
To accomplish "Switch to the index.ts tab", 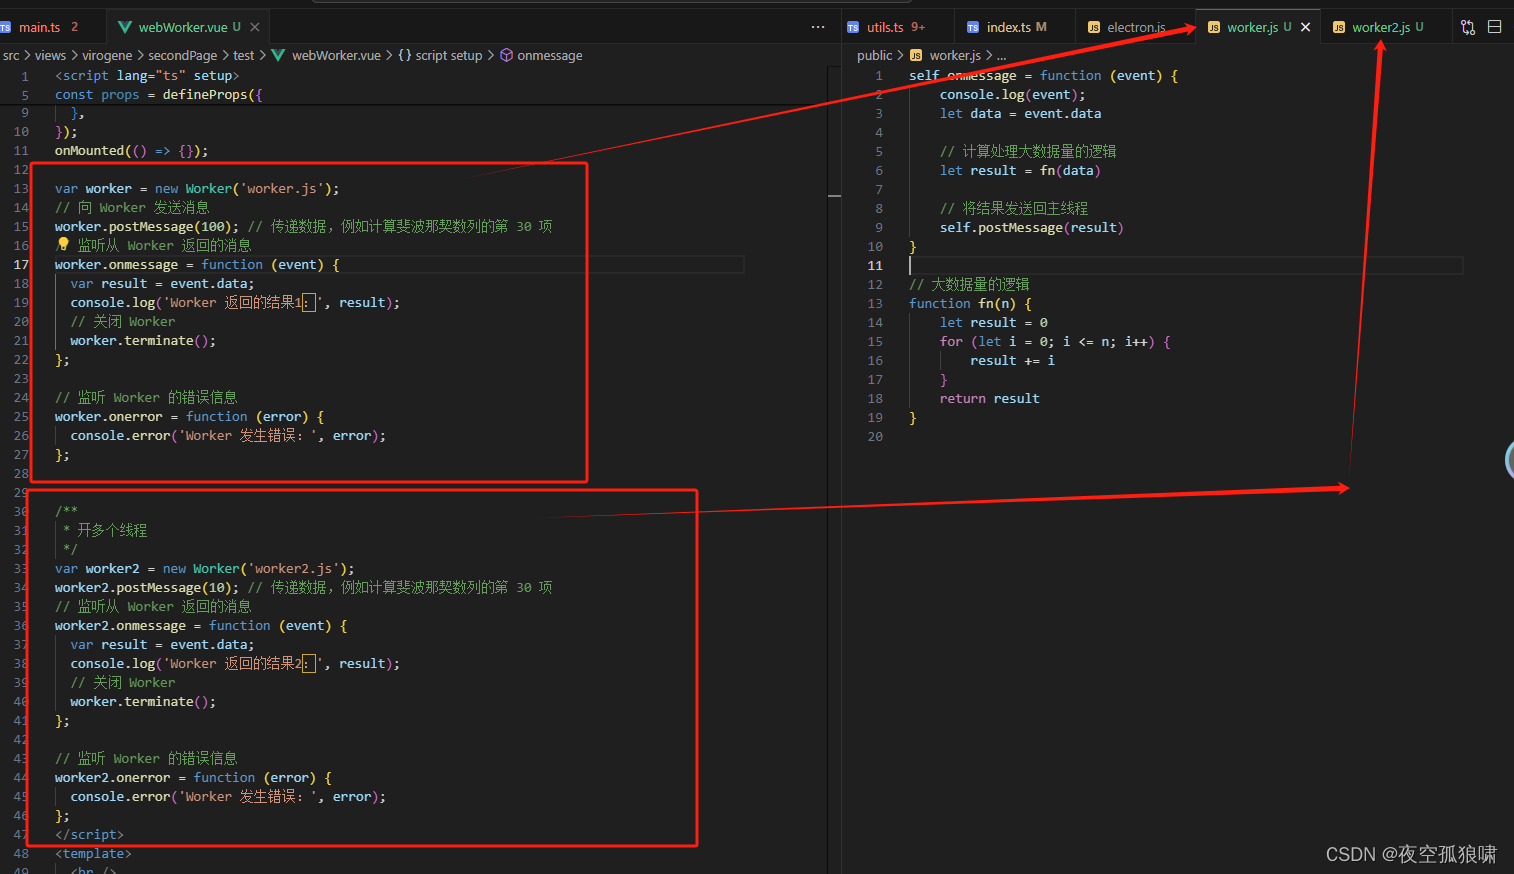I will click(x=1008, y=27).
